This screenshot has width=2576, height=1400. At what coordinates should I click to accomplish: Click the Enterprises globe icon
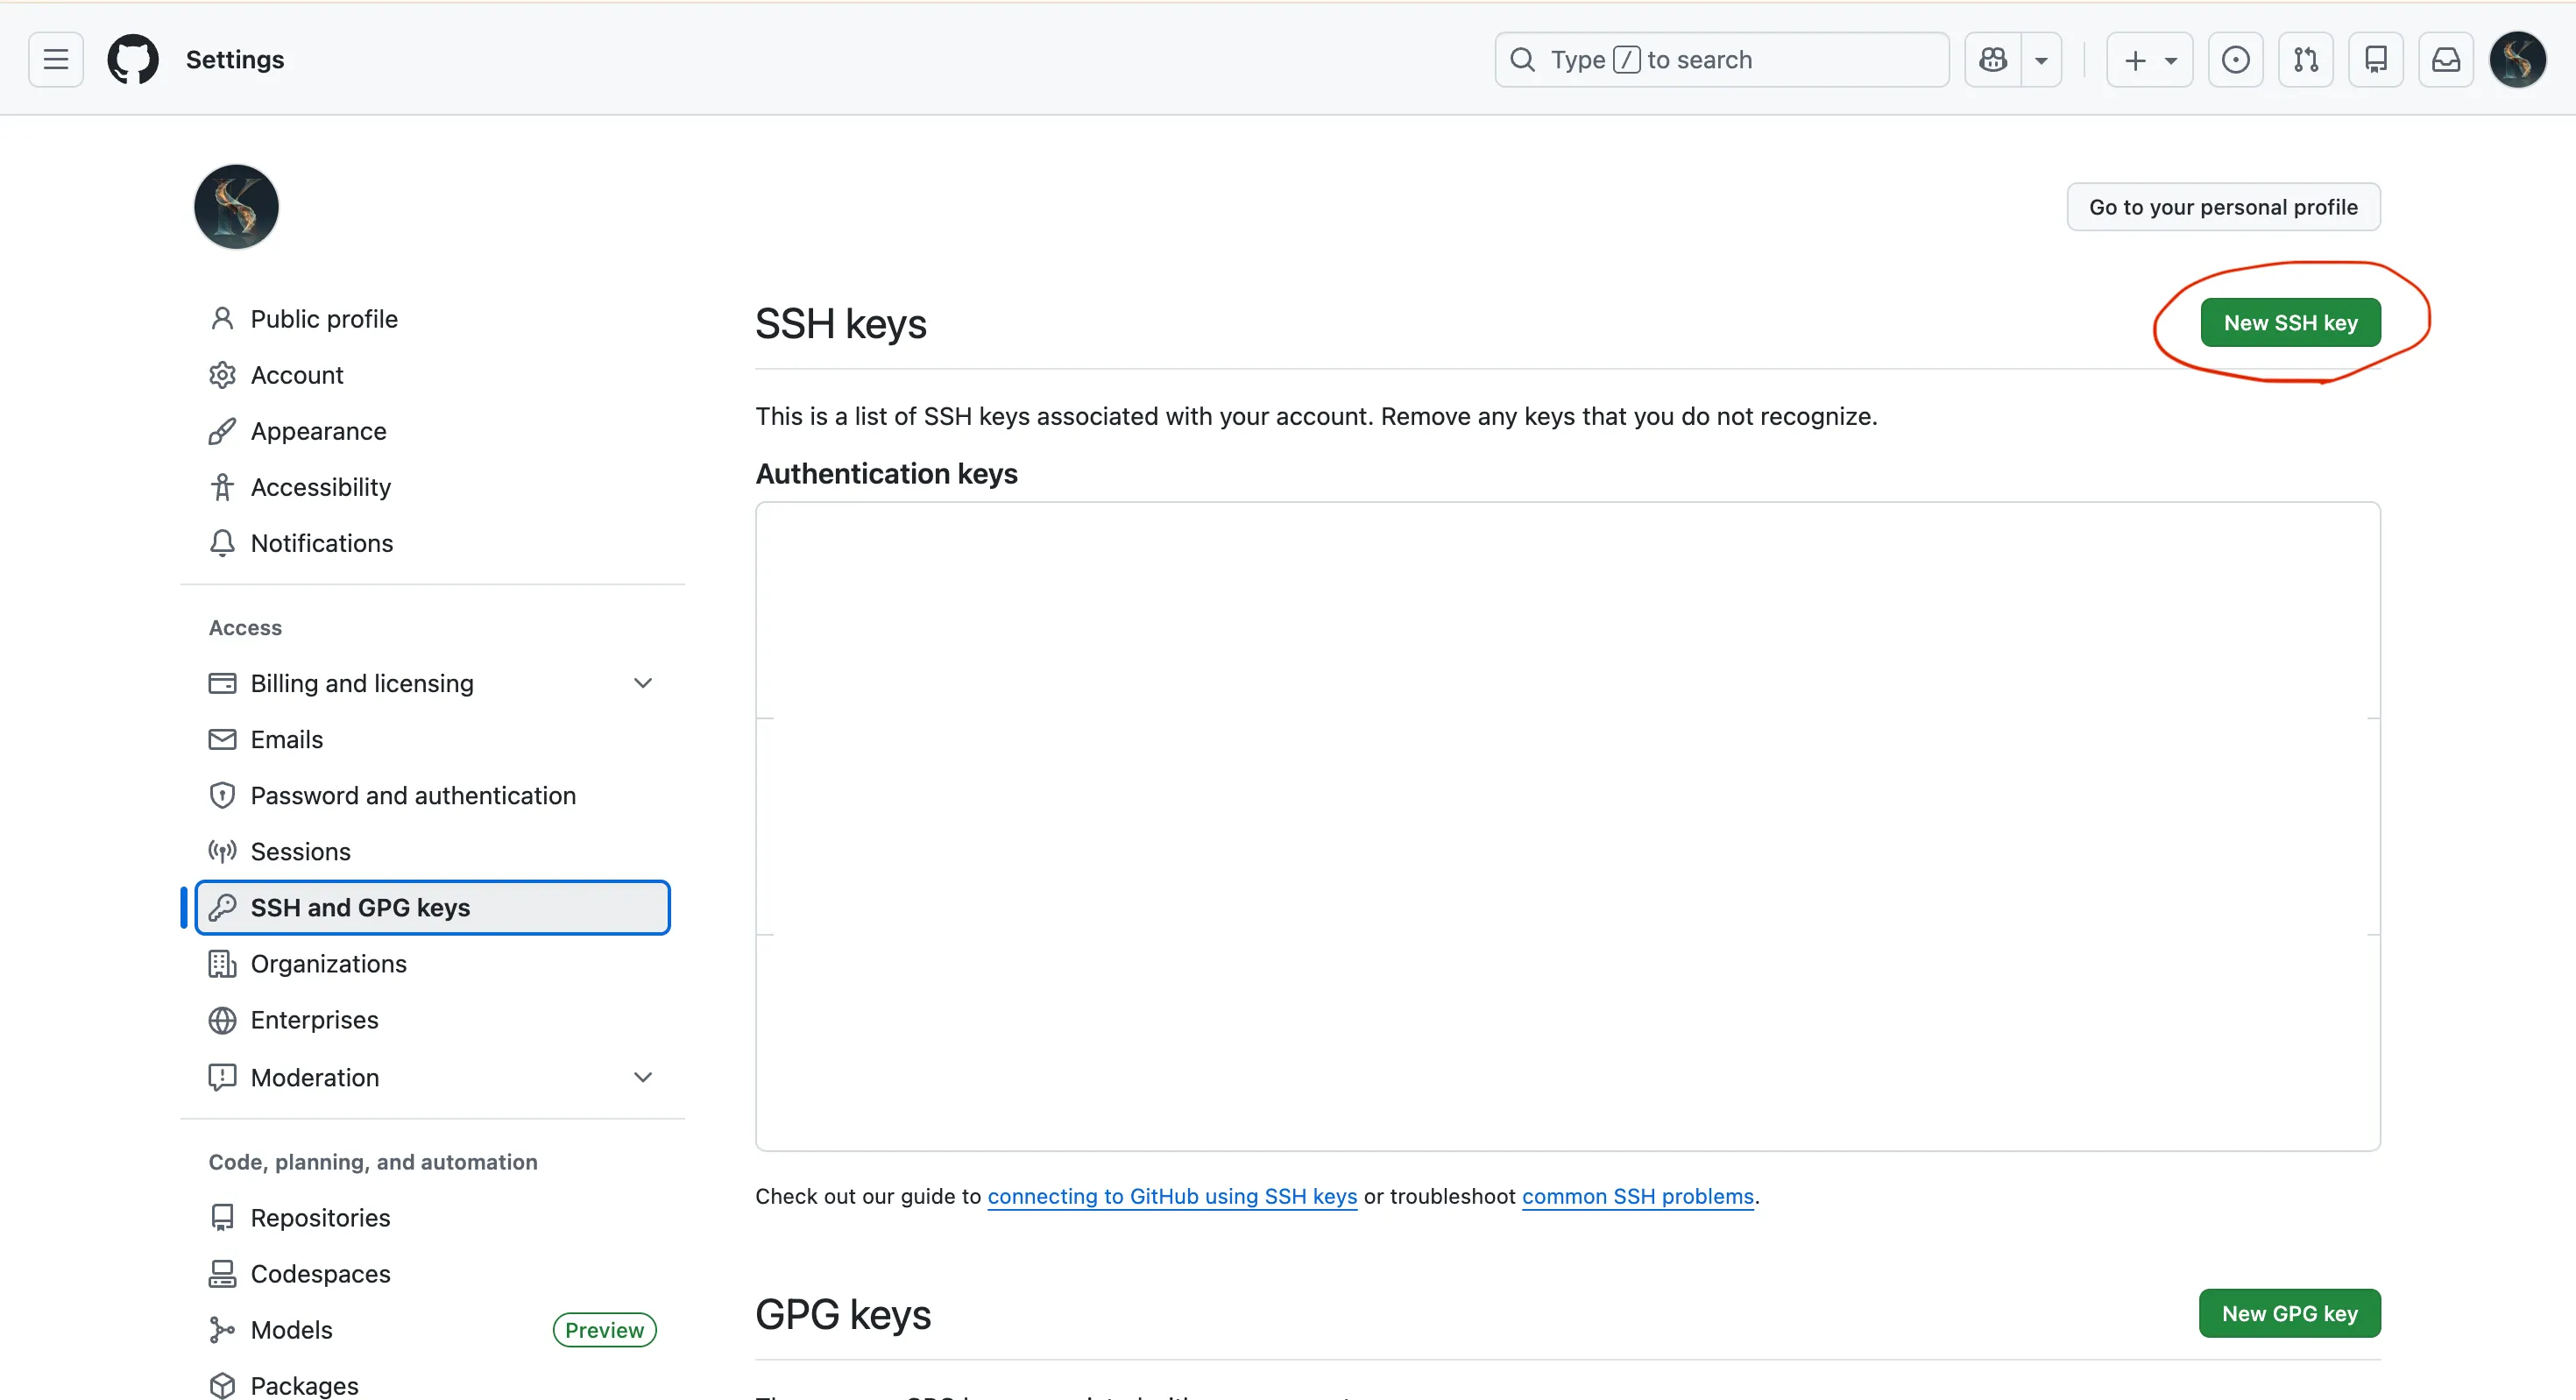(222, 1020)
